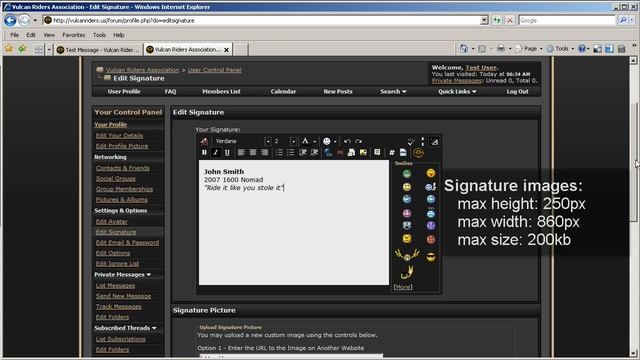The height and width of the screenshot is (360, 640).
Task: Click the Insert Email Link icon
Action: click(x=351, y=153)
